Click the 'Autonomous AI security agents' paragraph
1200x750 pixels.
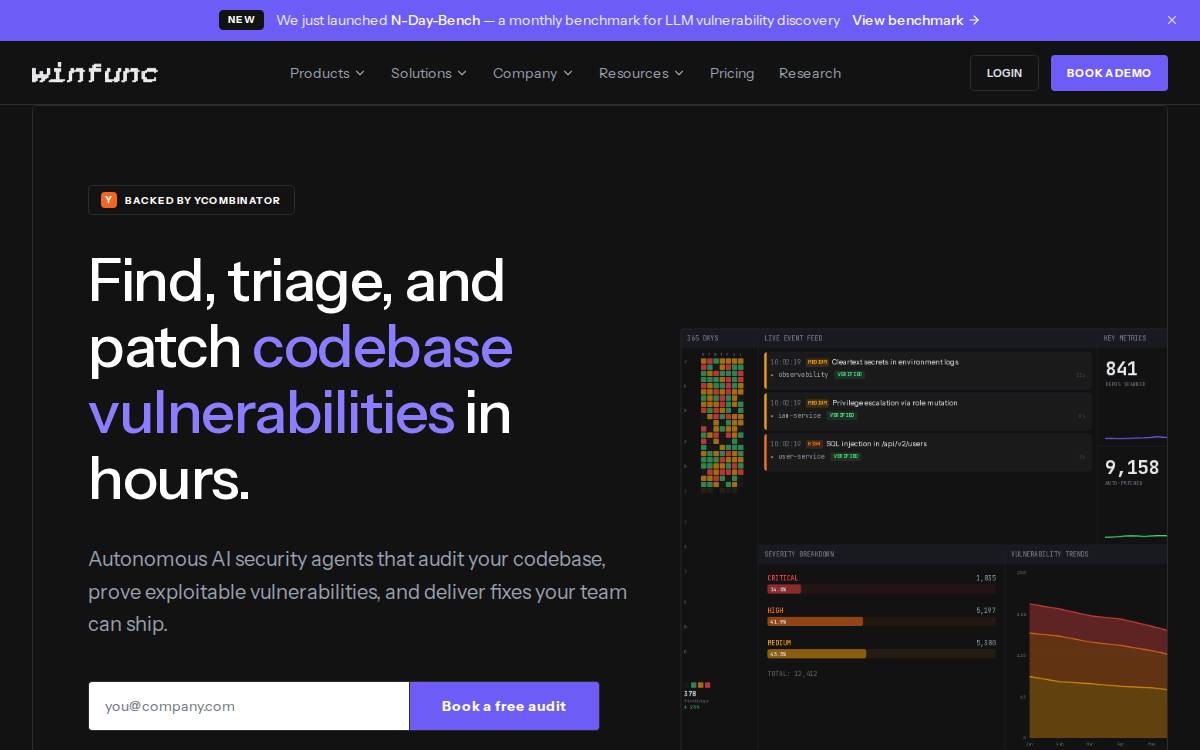(357, 591)
